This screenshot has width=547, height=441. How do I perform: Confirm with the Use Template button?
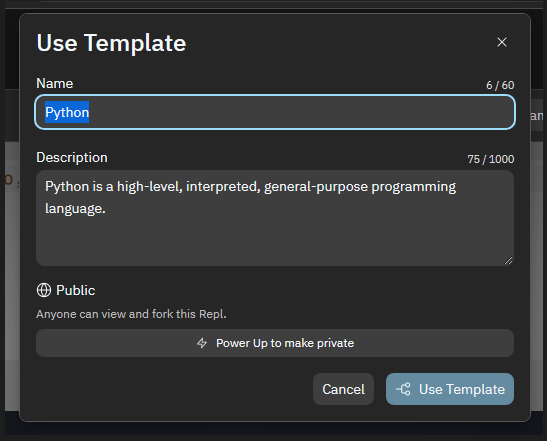450,389
